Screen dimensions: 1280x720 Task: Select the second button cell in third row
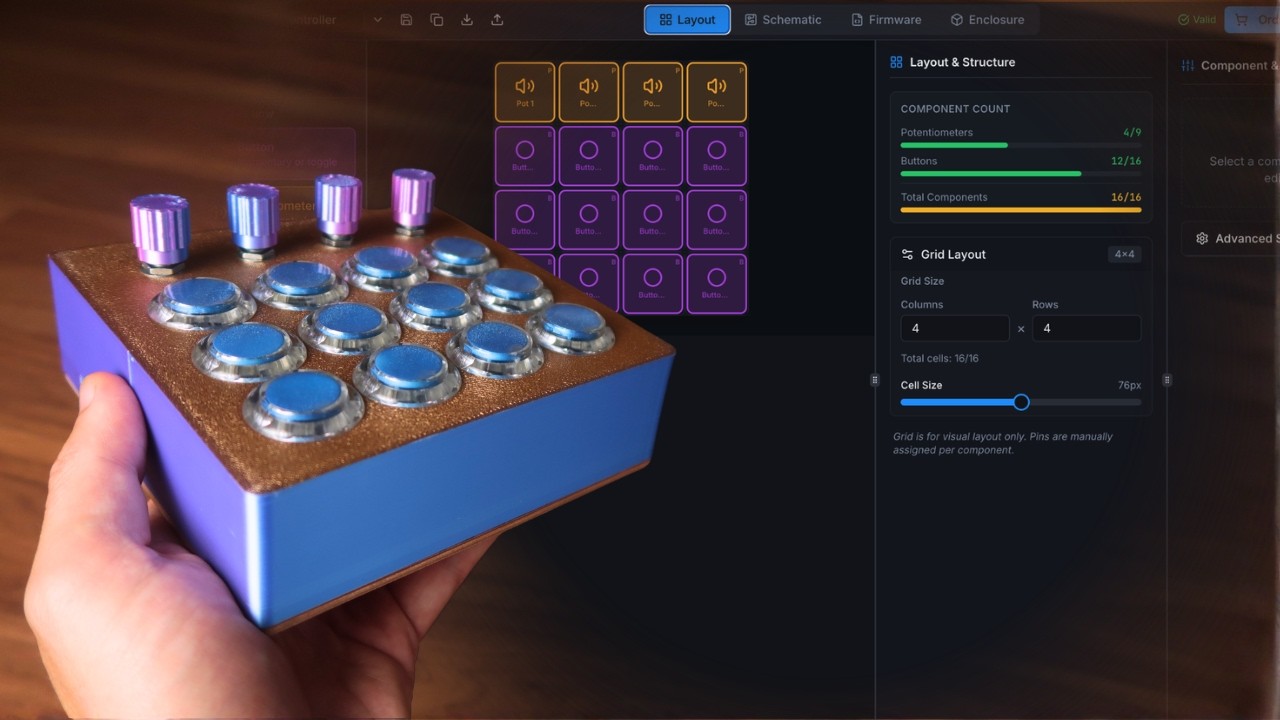[x=589, y=220]
